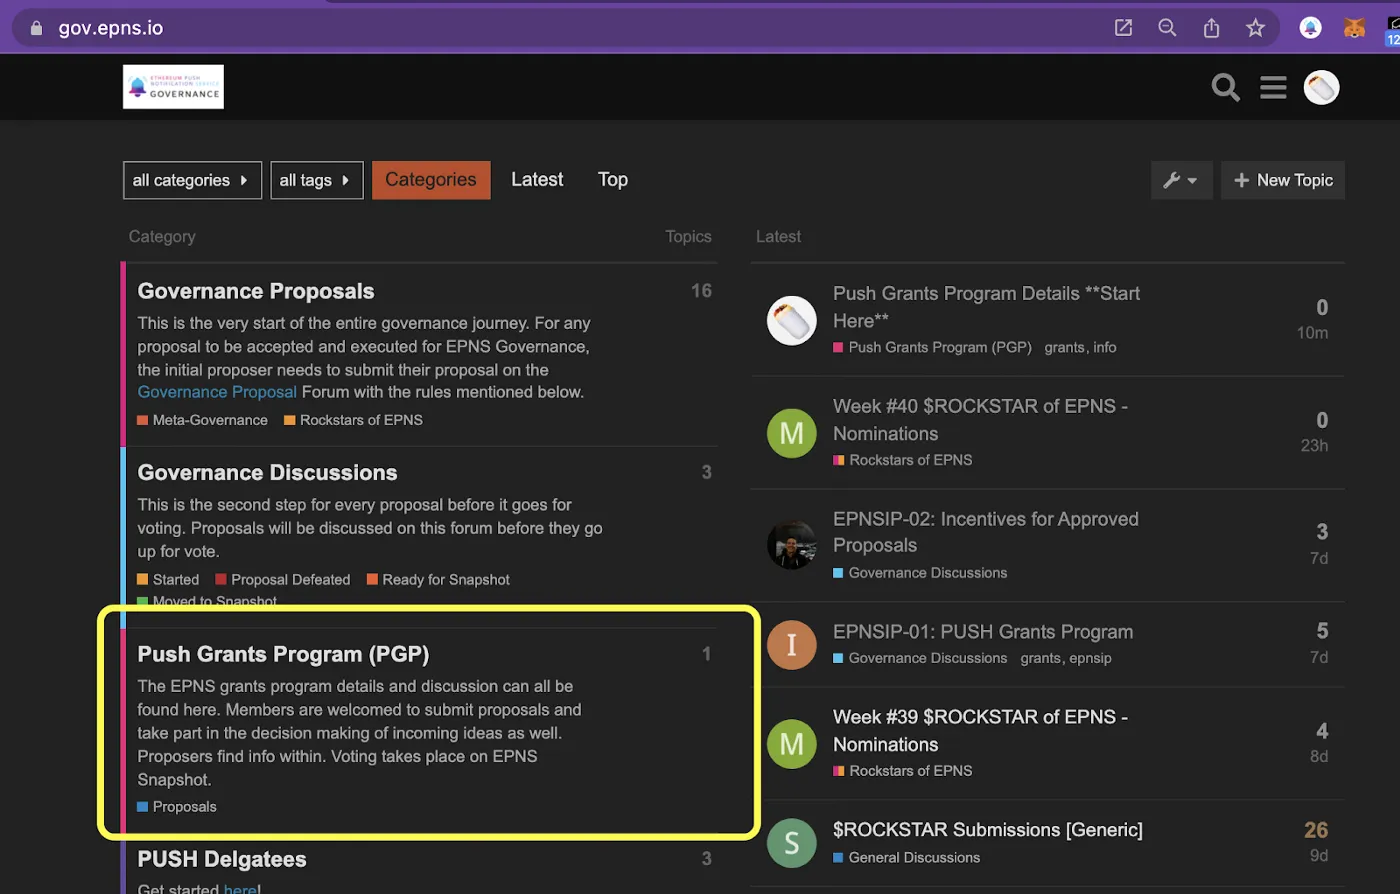Open the Governance Proposal link
Screen dimensions: 1400x894
pyautogui.click(x=216, y=391)
